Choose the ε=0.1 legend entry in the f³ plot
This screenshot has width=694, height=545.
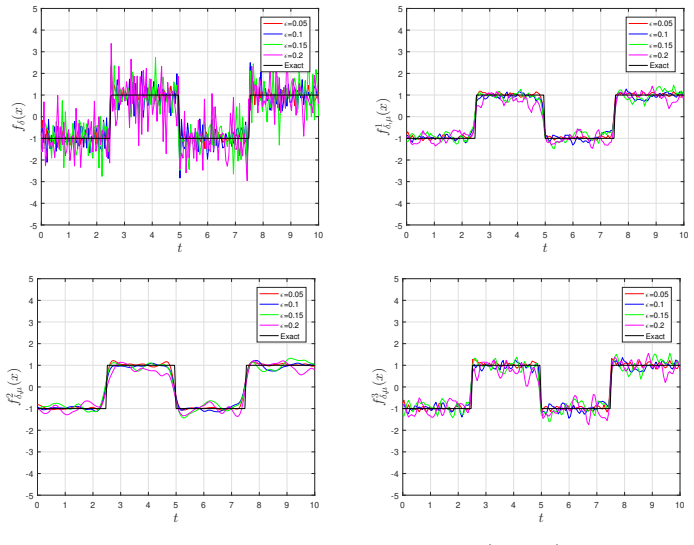pos(644,305)
